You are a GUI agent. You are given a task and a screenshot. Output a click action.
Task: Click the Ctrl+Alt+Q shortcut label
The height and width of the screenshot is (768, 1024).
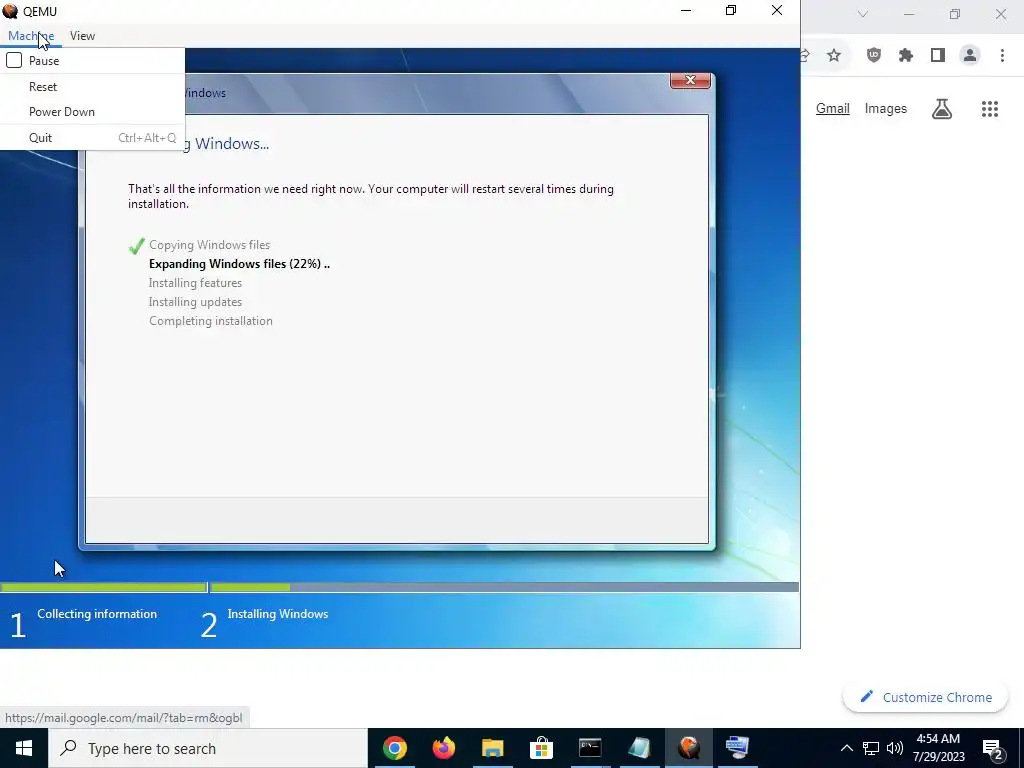coord(147,138)
